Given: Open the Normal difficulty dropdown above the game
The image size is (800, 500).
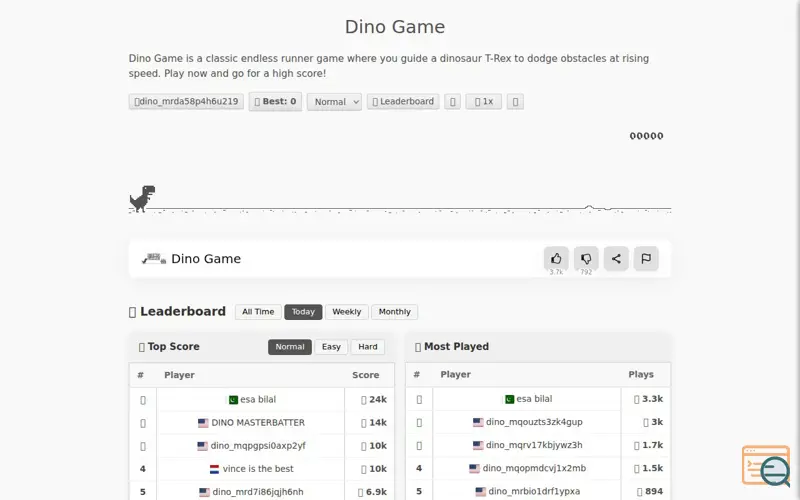Looking at the screenshot, I should coord(334,102).
